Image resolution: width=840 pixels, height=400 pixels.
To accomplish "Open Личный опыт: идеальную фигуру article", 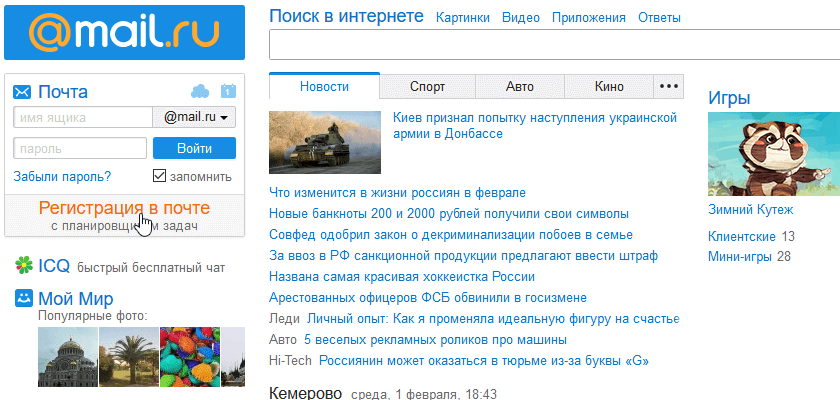I will click(x=493, y=319).
